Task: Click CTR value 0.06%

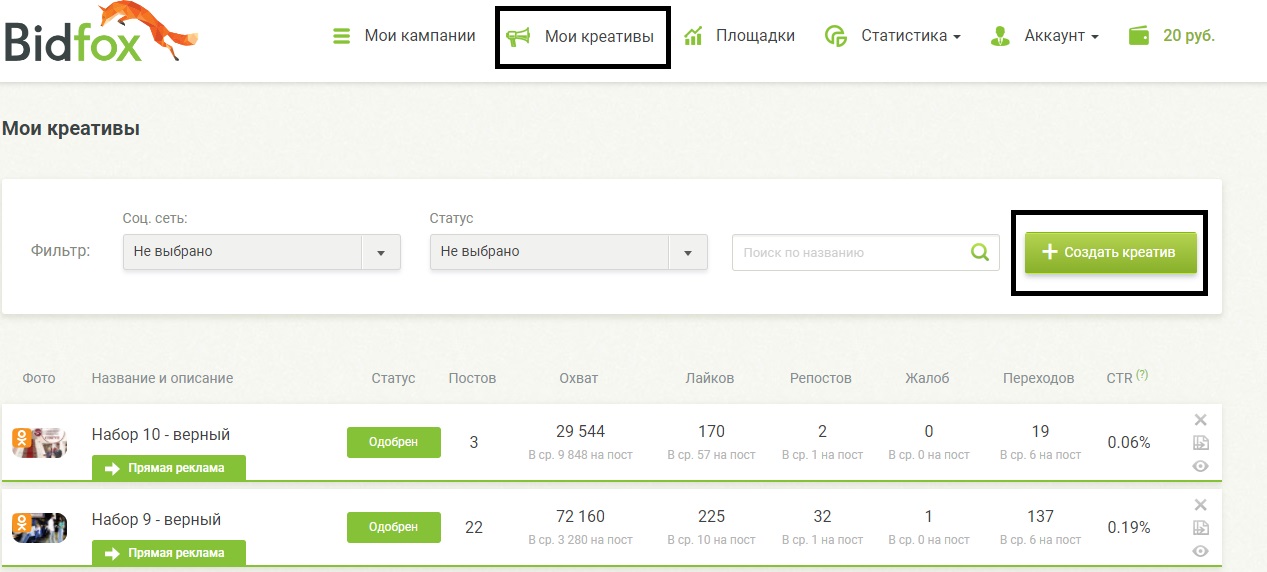Action: tap(1129, 442)
